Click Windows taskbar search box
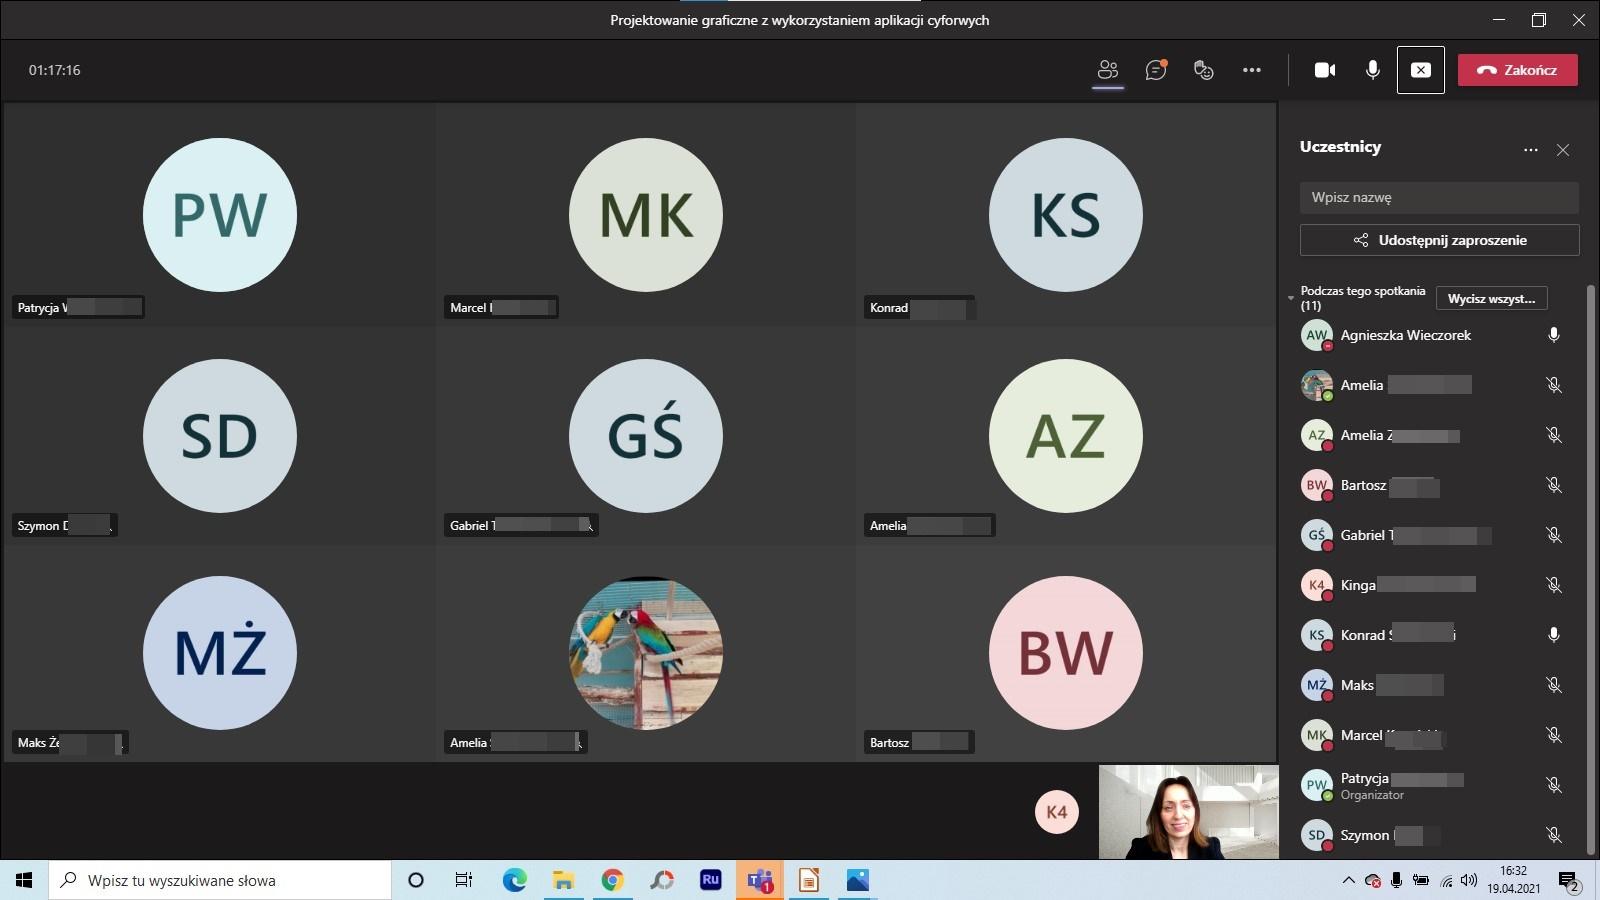This screenshot has width=1600, height=900. (220, 880)
